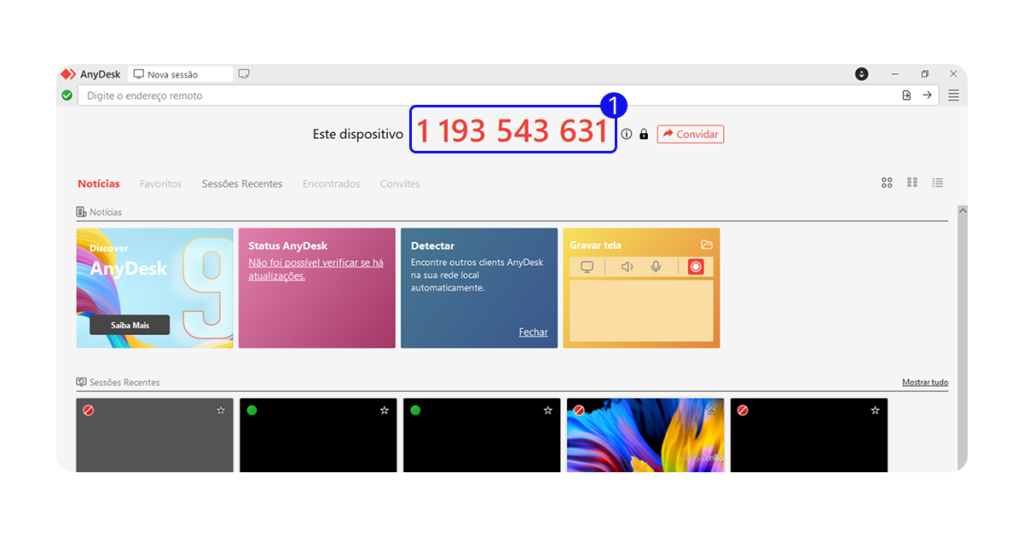Click the vertical scrollbar up arrow
Image resolution: width=1024 pixels, height=537 pixels.
coord(962,211)
